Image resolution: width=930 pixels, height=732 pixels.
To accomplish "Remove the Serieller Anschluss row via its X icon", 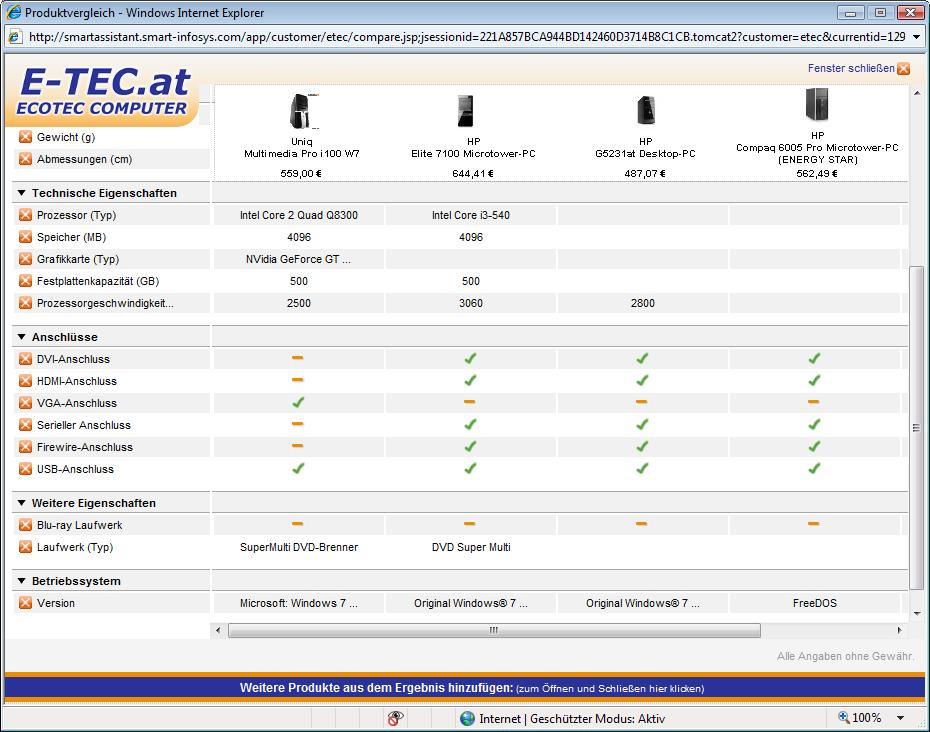I will click(25, 425).
